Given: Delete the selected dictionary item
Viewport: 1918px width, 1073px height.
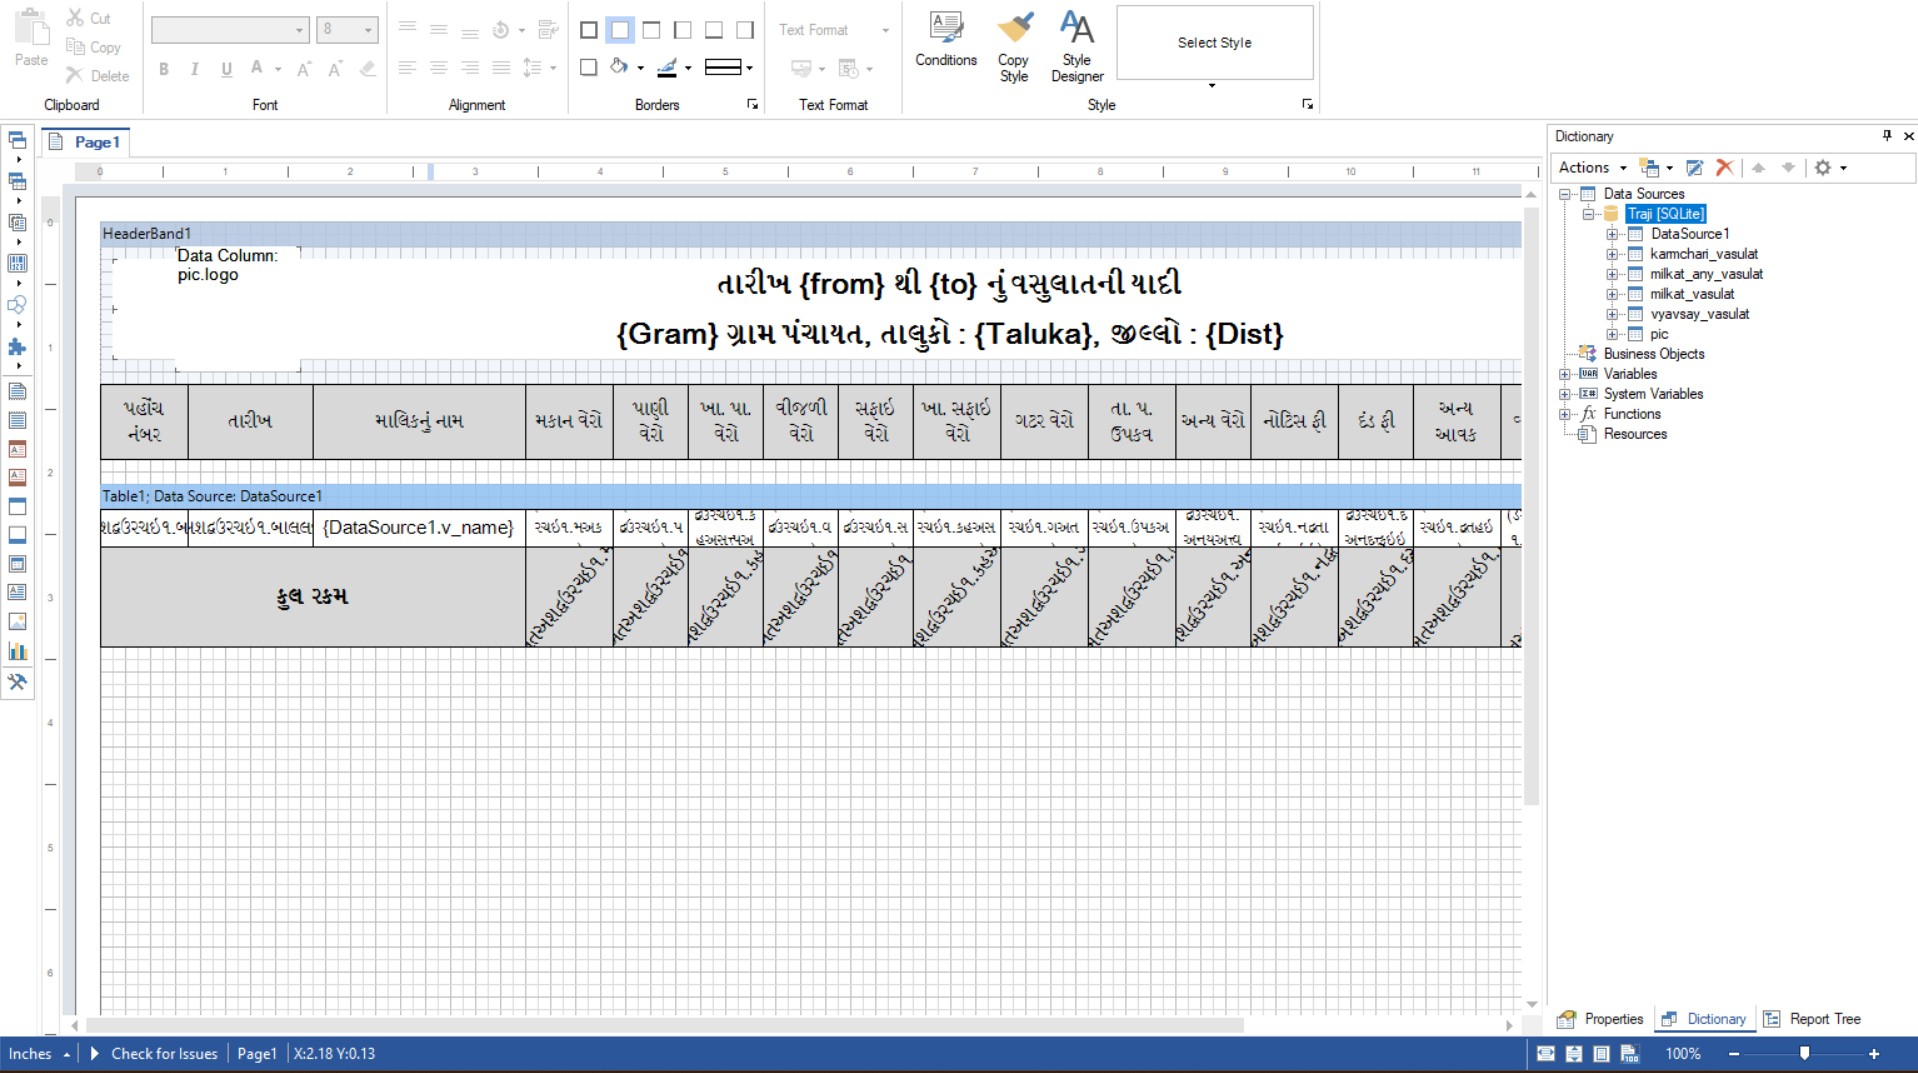Looking at the screenshot, I should (x=1724, y=167).
